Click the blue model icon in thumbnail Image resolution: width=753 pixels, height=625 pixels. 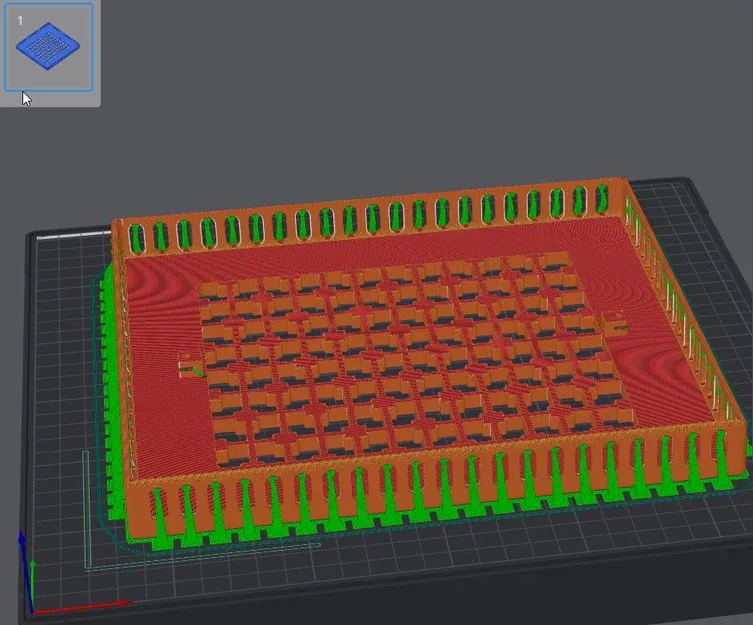48,46
